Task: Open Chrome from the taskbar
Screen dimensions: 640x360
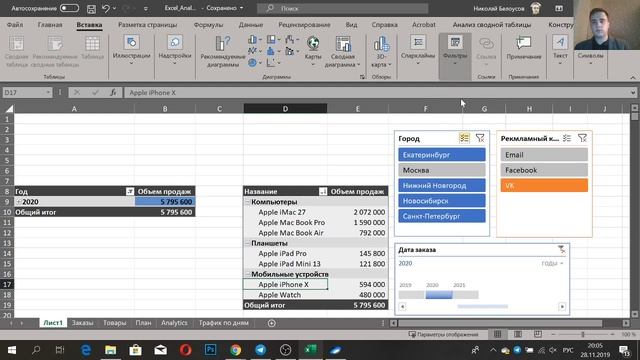Action: [236, 350]
